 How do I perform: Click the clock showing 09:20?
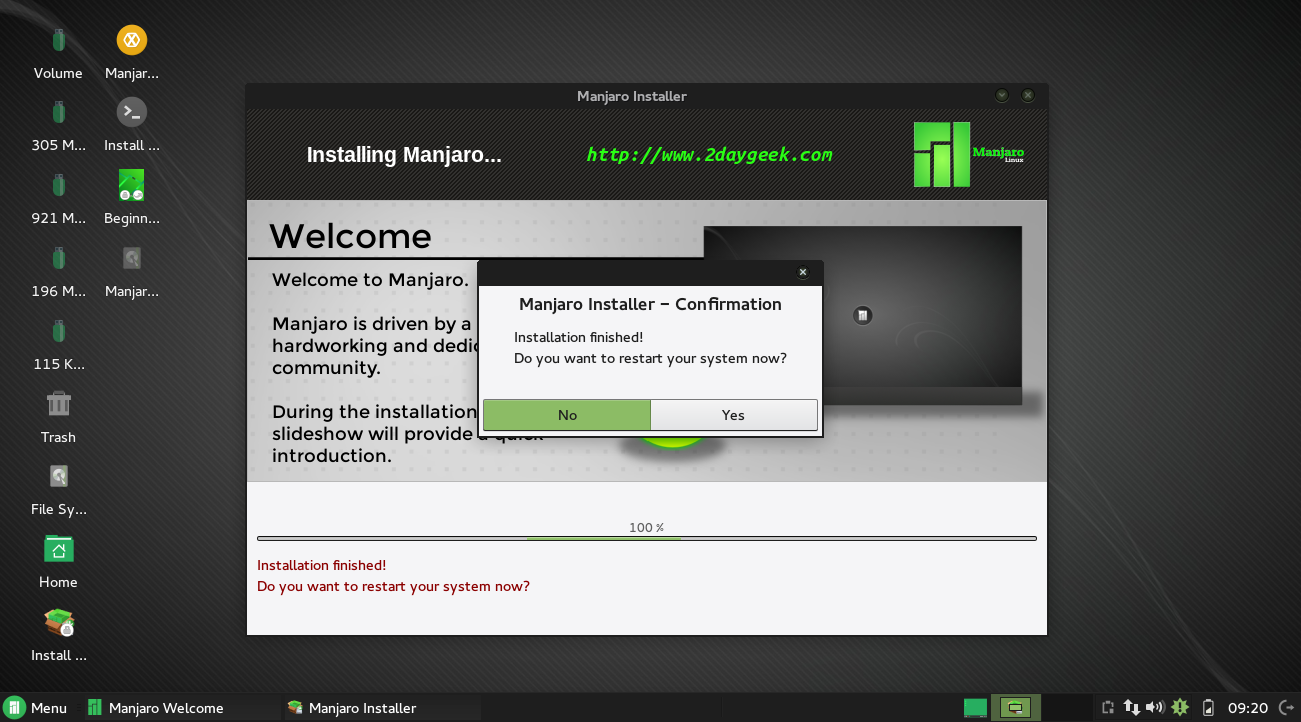[1247, 708]
